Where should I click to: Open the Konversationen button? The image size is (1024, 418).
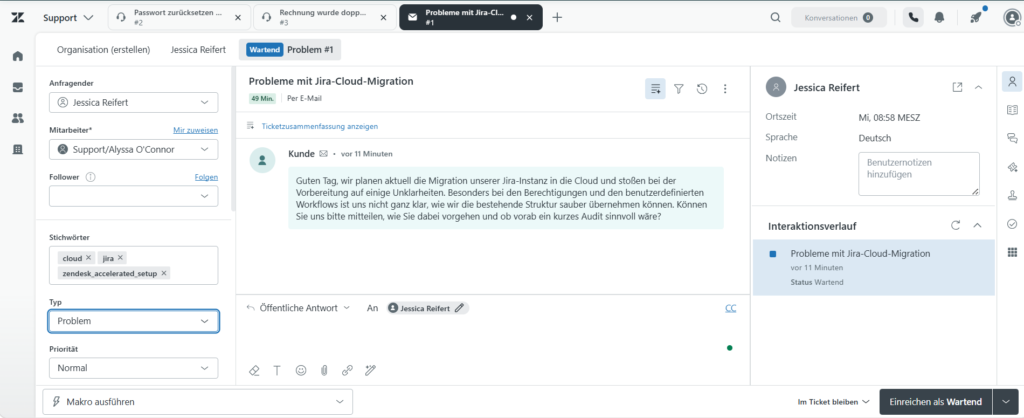[840, 18]
